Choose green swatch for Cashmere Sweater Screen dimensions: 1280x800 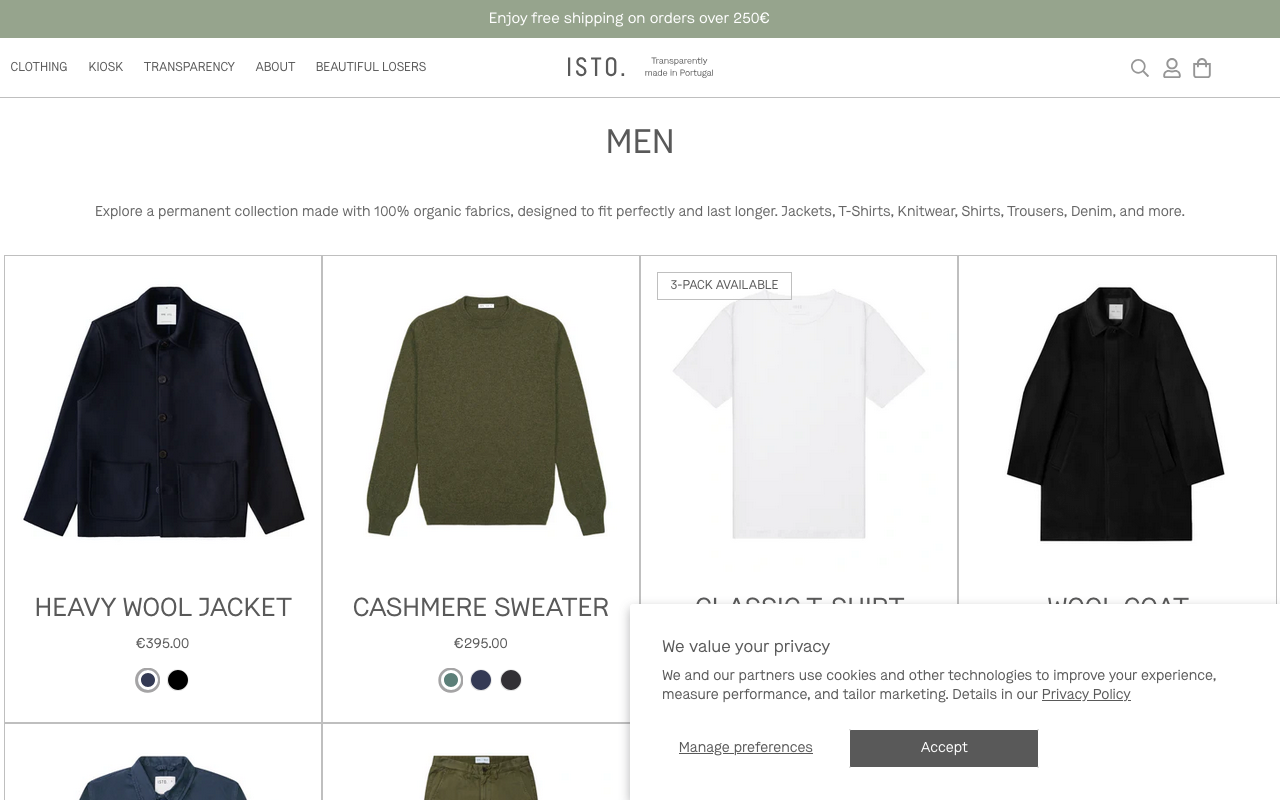[451, 680]
